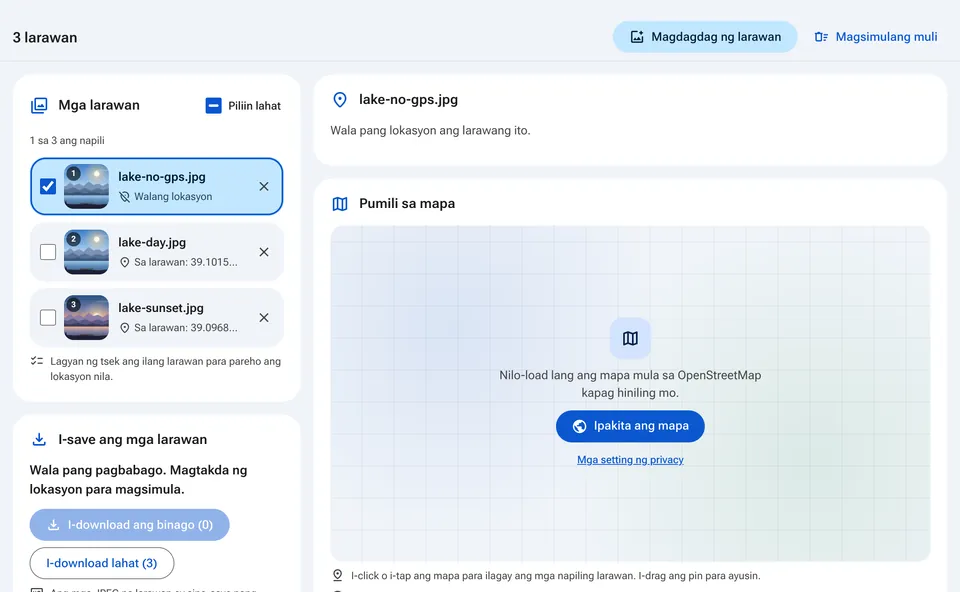The width and height of the screenshot is (960, 592).
Task: Toggle the Piliin lahat checkbox
Action: coord(213,105)
